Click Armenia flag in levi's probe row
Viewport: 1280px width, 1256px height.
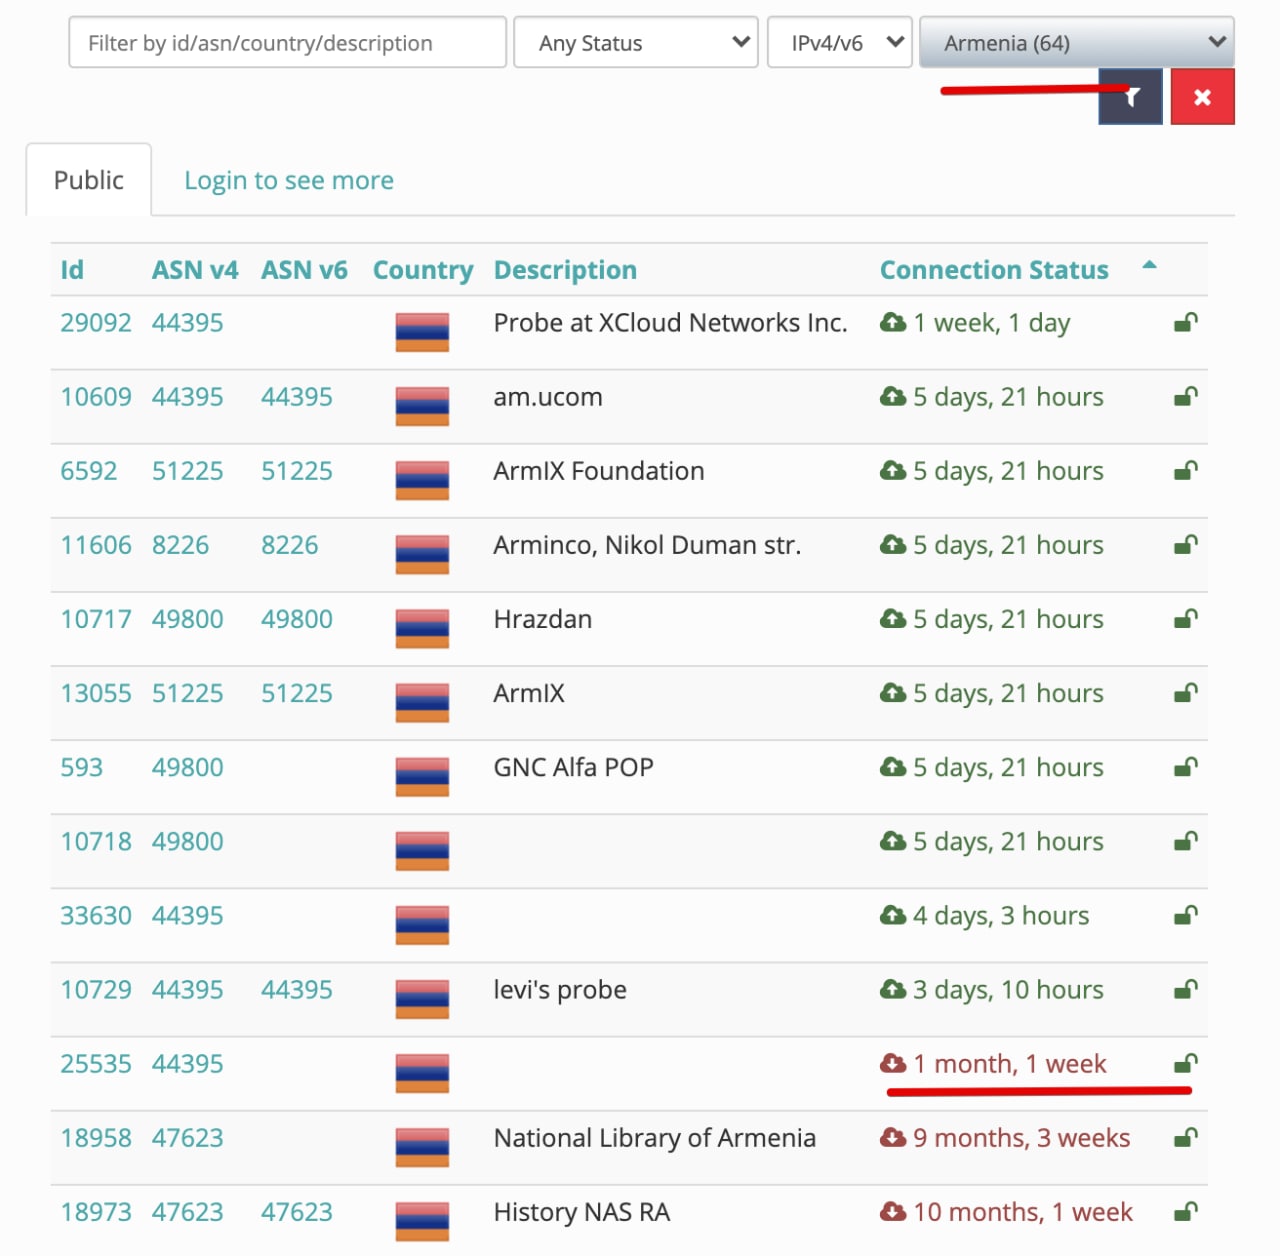[x=422, y=998]
